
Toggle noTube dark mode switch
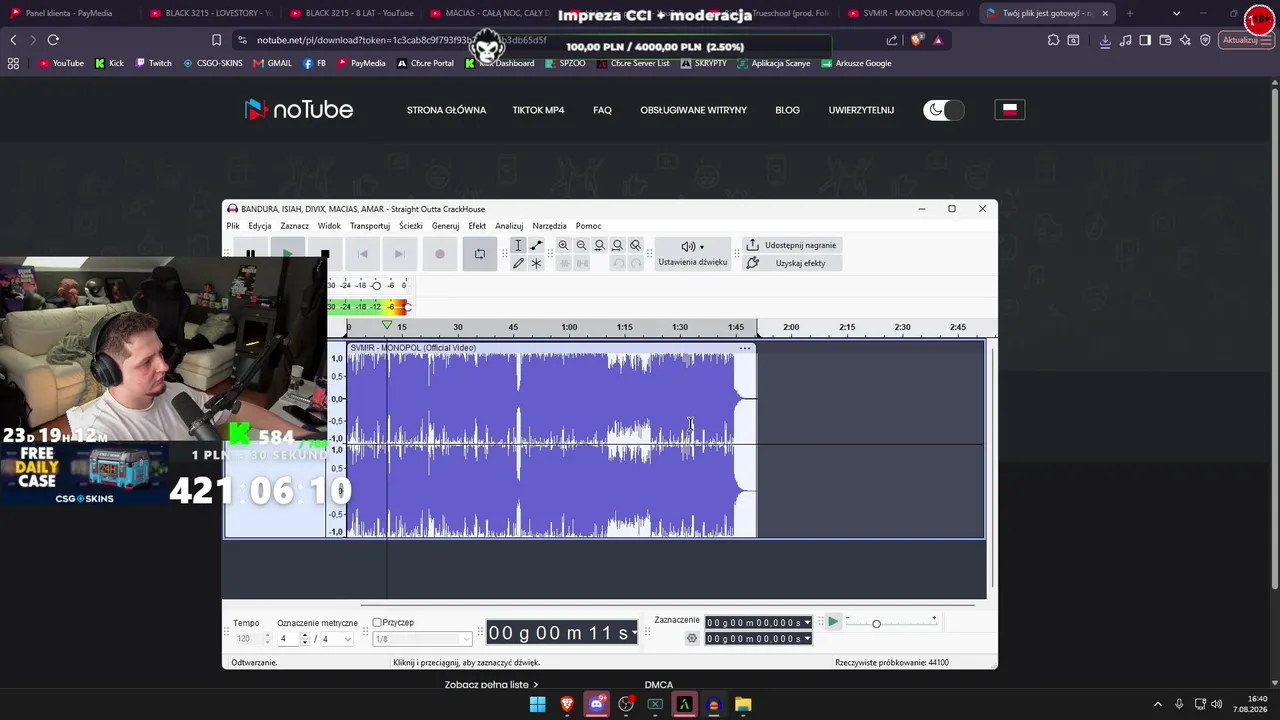(944, 110)
